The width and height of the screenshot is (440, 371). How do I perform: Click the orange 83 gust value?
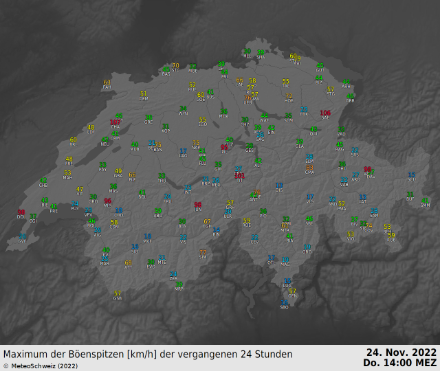point(310,168)
